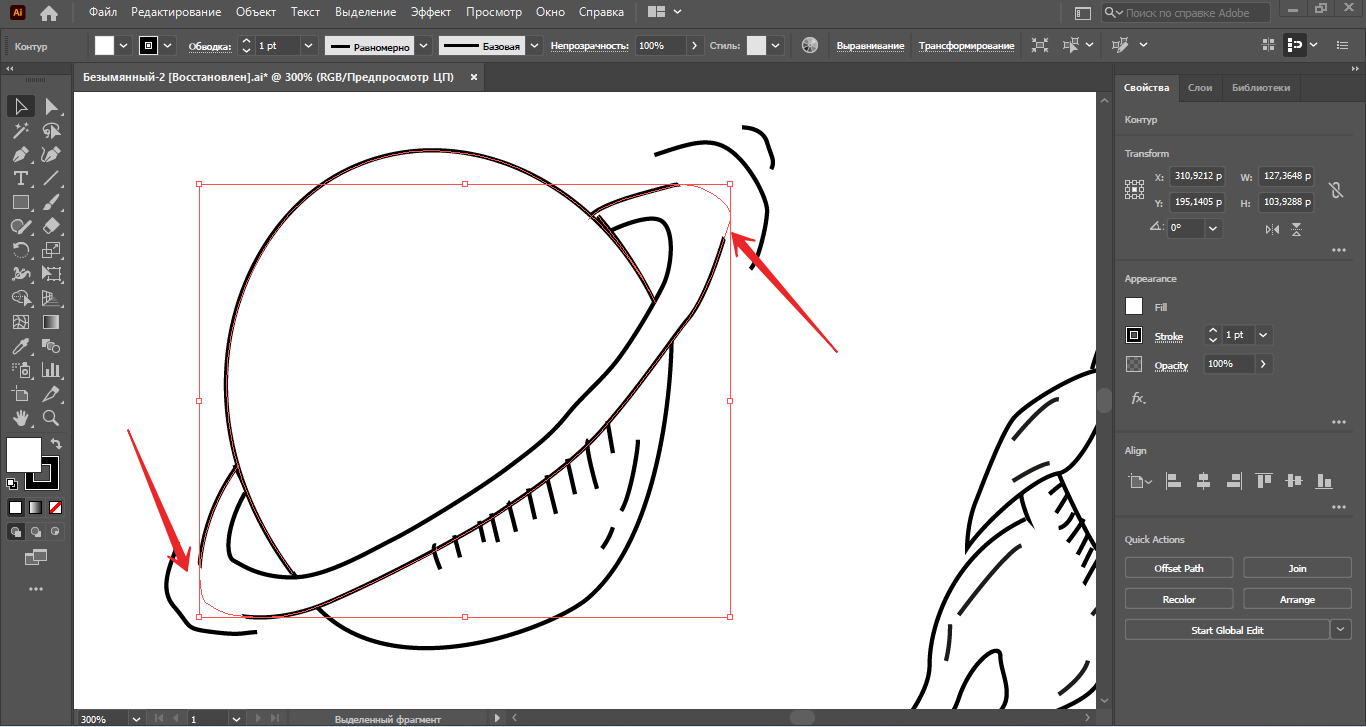
Task: Open the Файл menu
Action: click(102, 12)
